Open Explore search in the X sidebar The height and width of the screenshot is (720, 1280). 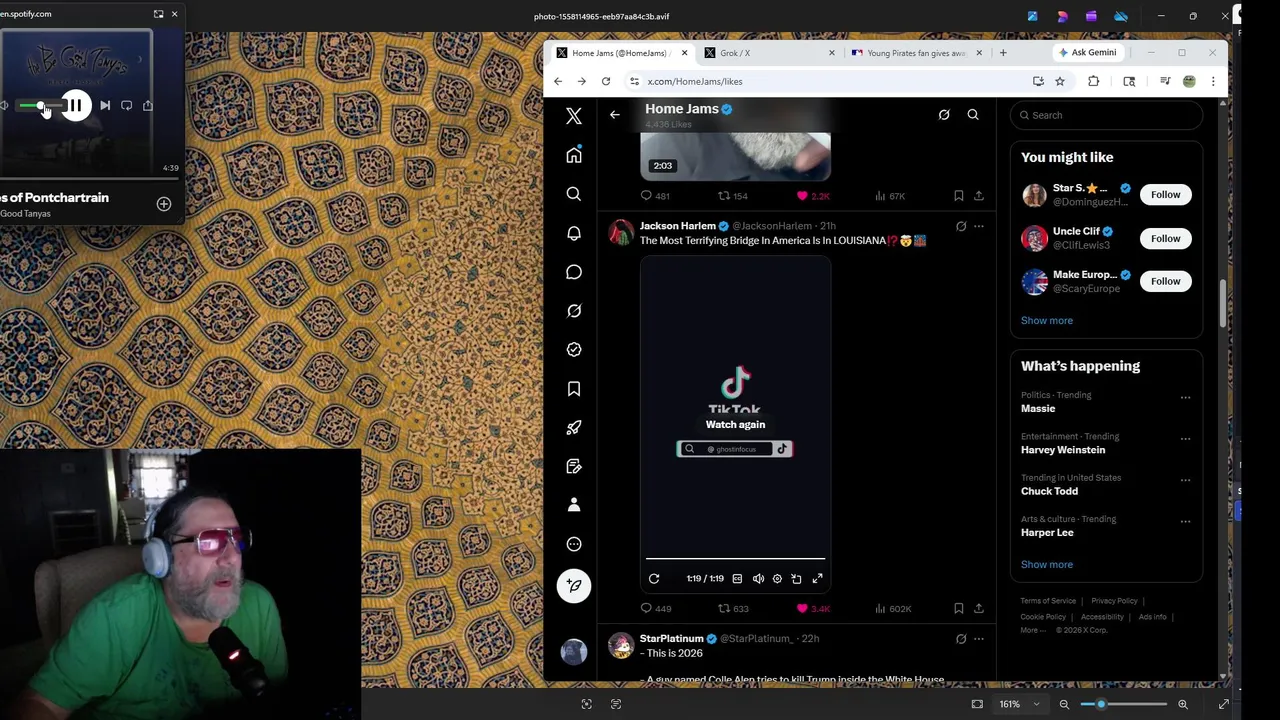click(574, 194)
